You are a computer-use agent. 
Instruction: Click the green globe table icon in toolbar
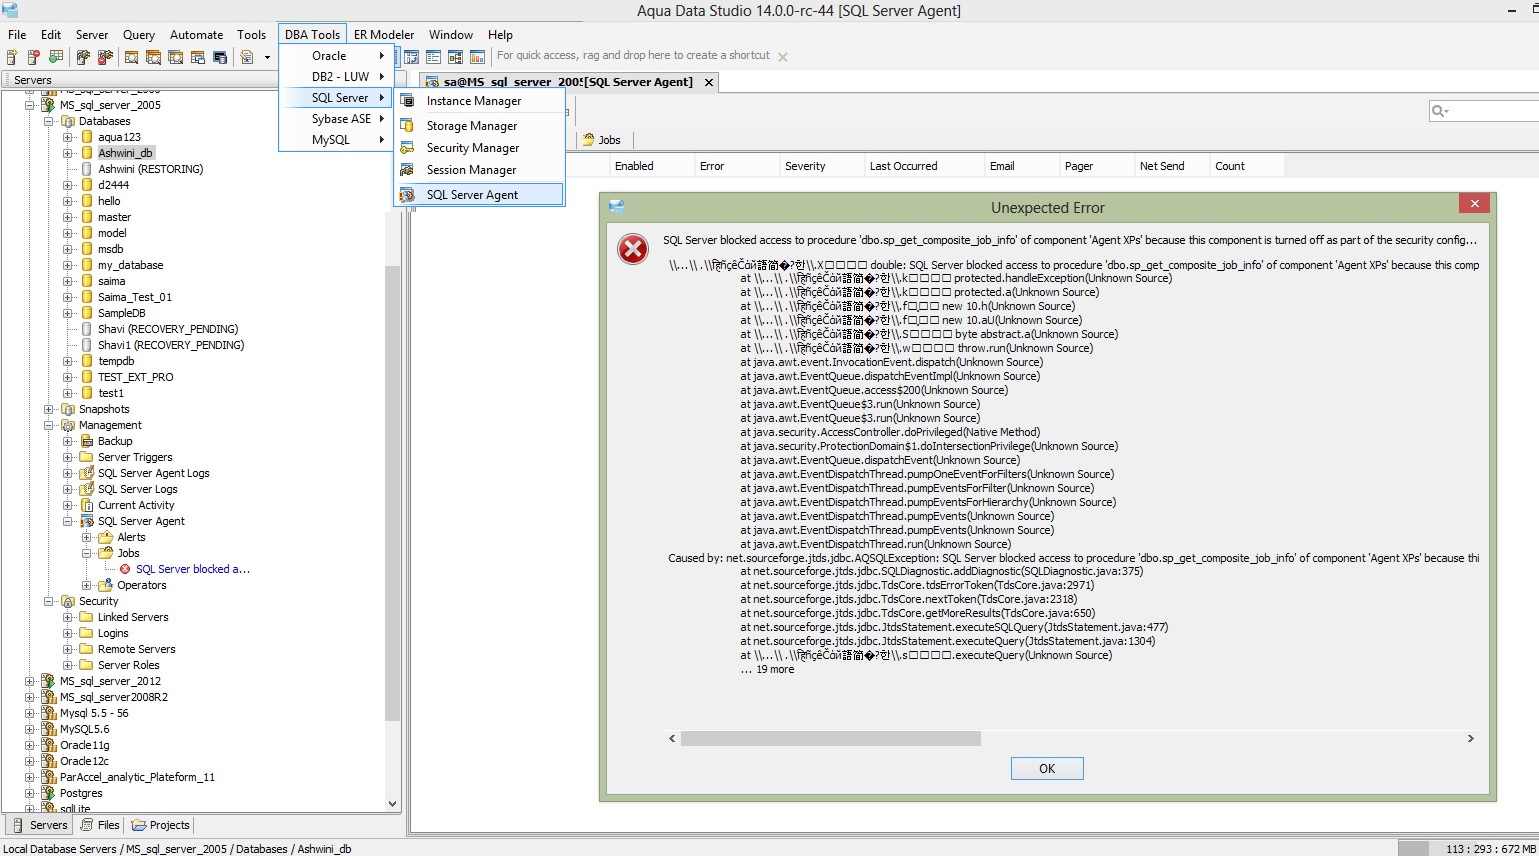(x=56, y=57)
